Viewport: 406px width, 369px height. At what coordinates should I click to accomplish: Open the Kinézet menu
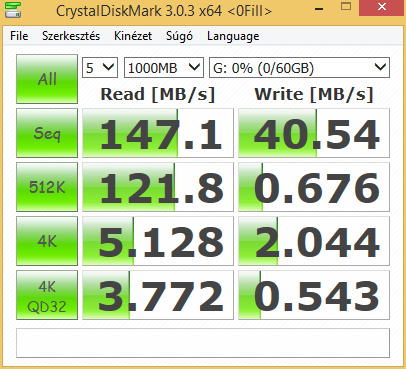coord(133,36)
